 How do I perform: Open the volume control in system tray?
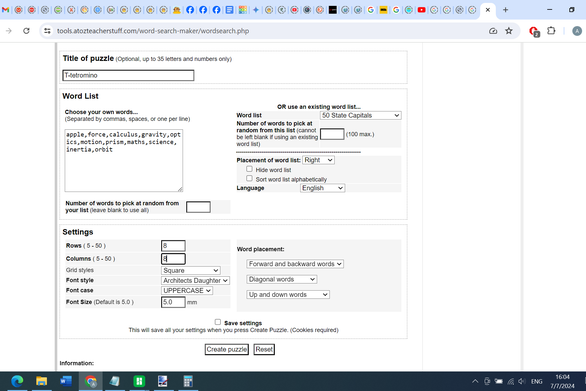pos(522,382)
